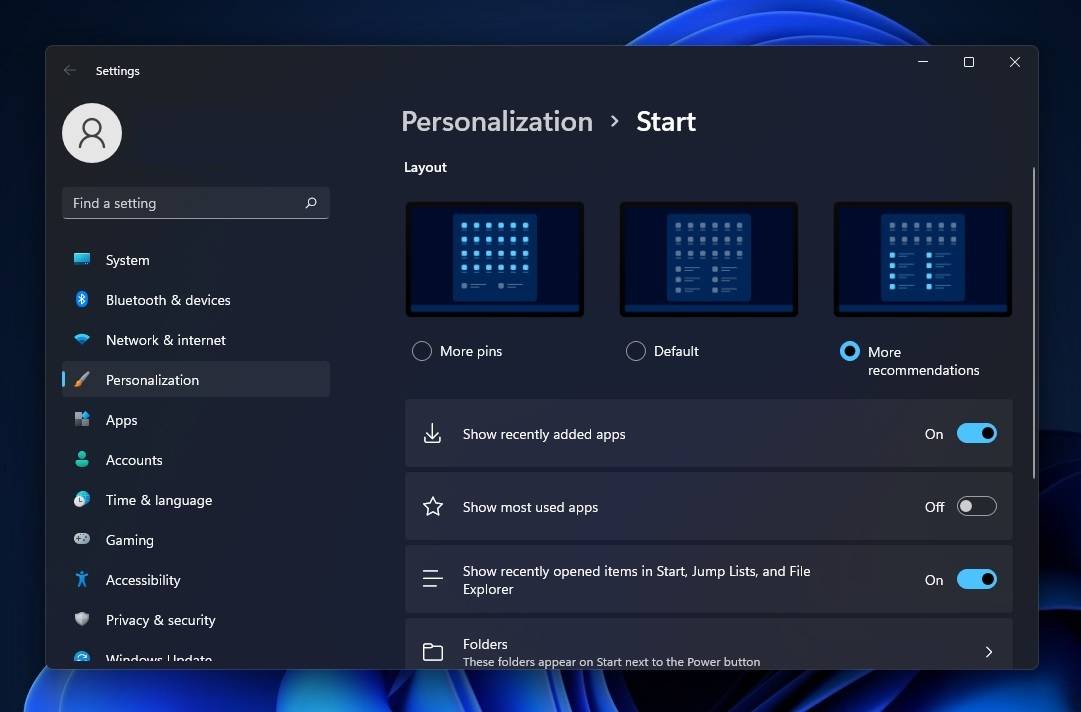Viewport: 1081px width, 712px height.
Task: Open Accounts from the sidebar
Action: [x=81, y=459]
